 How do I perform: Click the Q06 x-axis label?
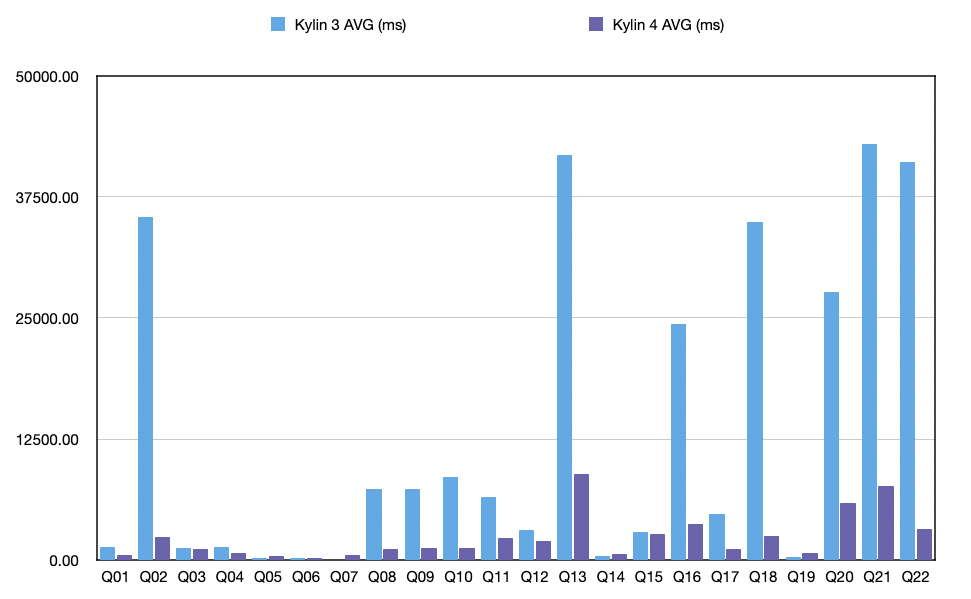pos(306,577)
